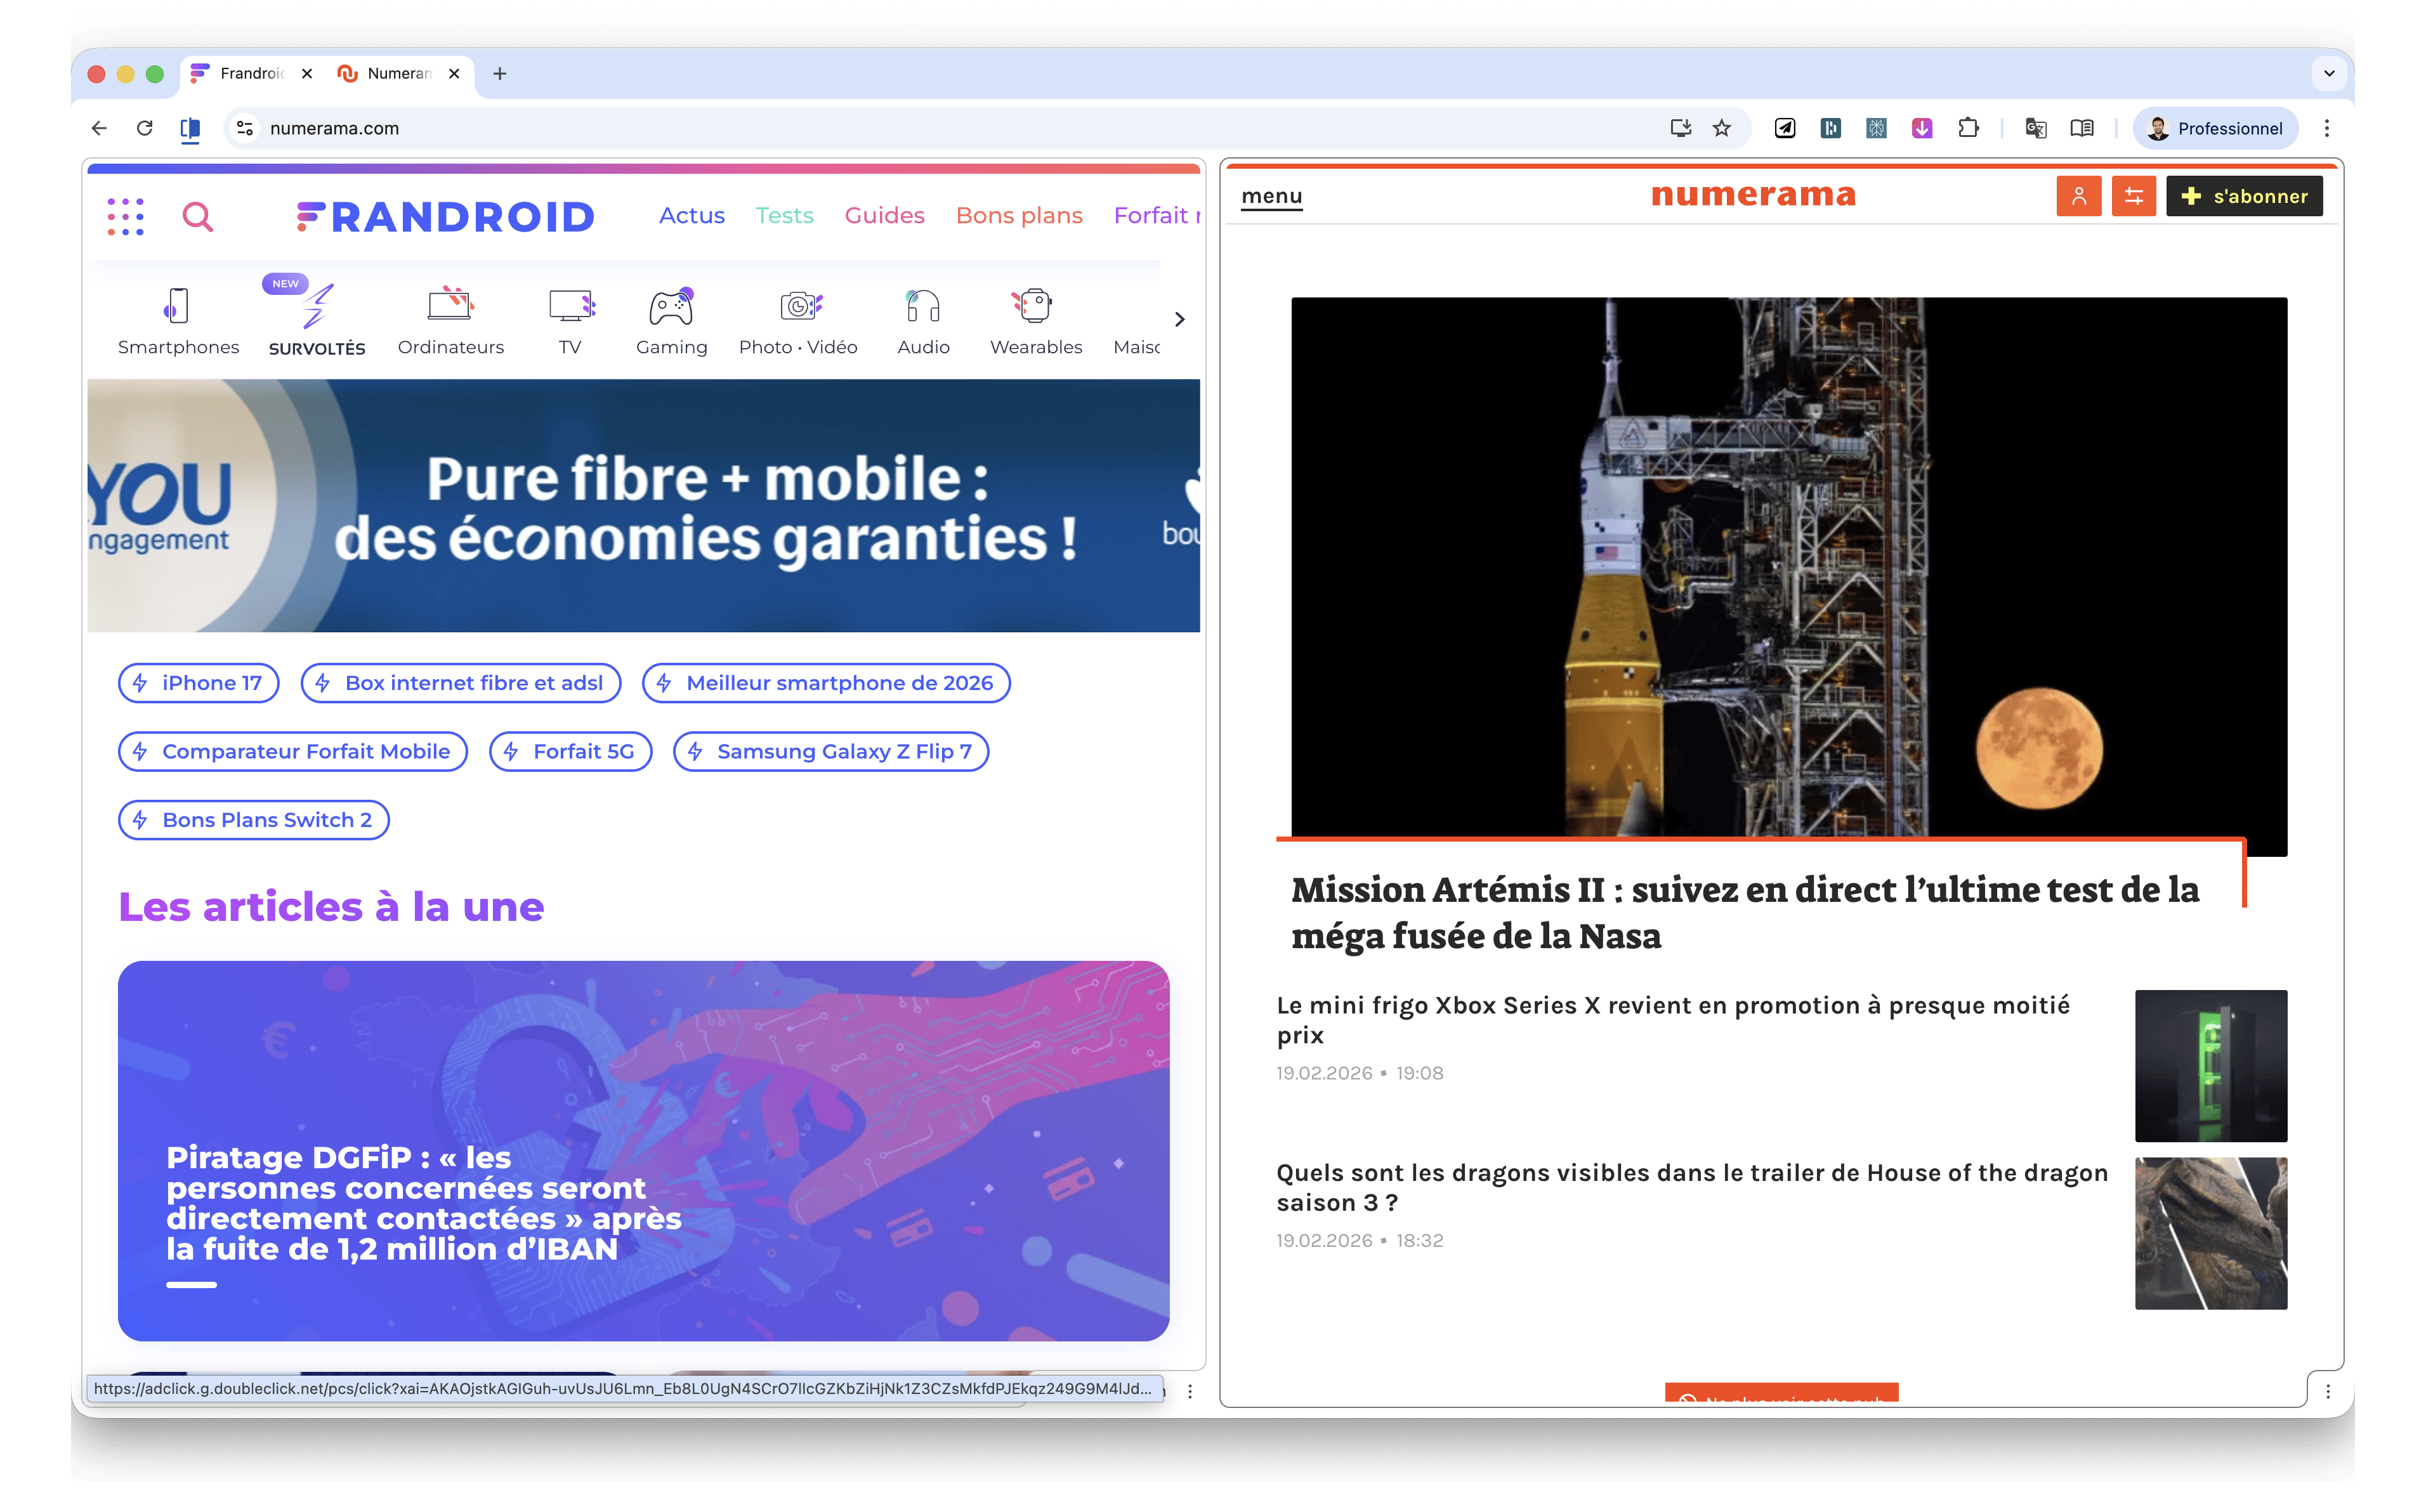Open the Artemis rocket hero image
Image resolution: width=2426 pixels, height=1512 pixels.
[x=1788, y=567]
